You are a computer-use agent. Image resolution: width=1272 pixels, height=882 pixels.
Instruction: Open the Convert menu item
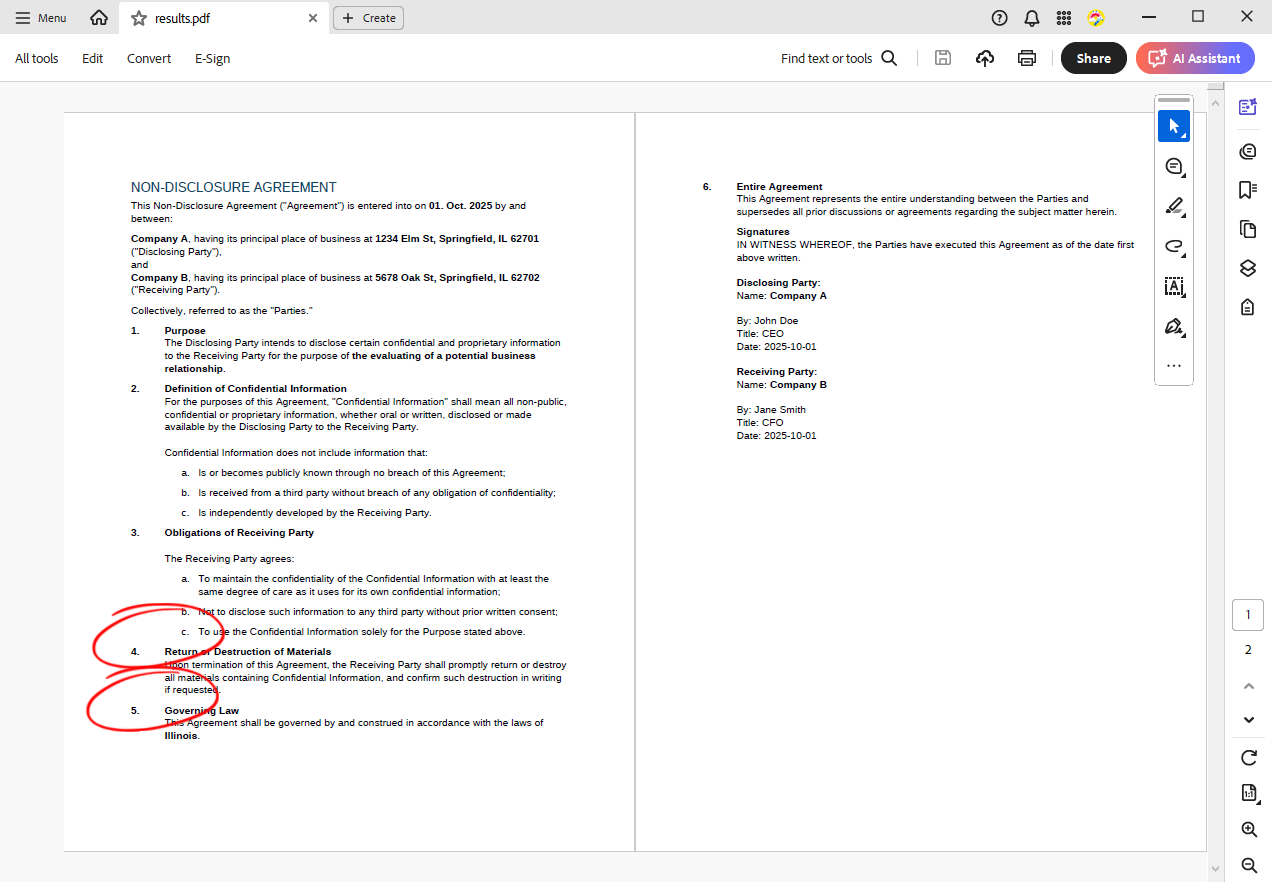point(149,58)
